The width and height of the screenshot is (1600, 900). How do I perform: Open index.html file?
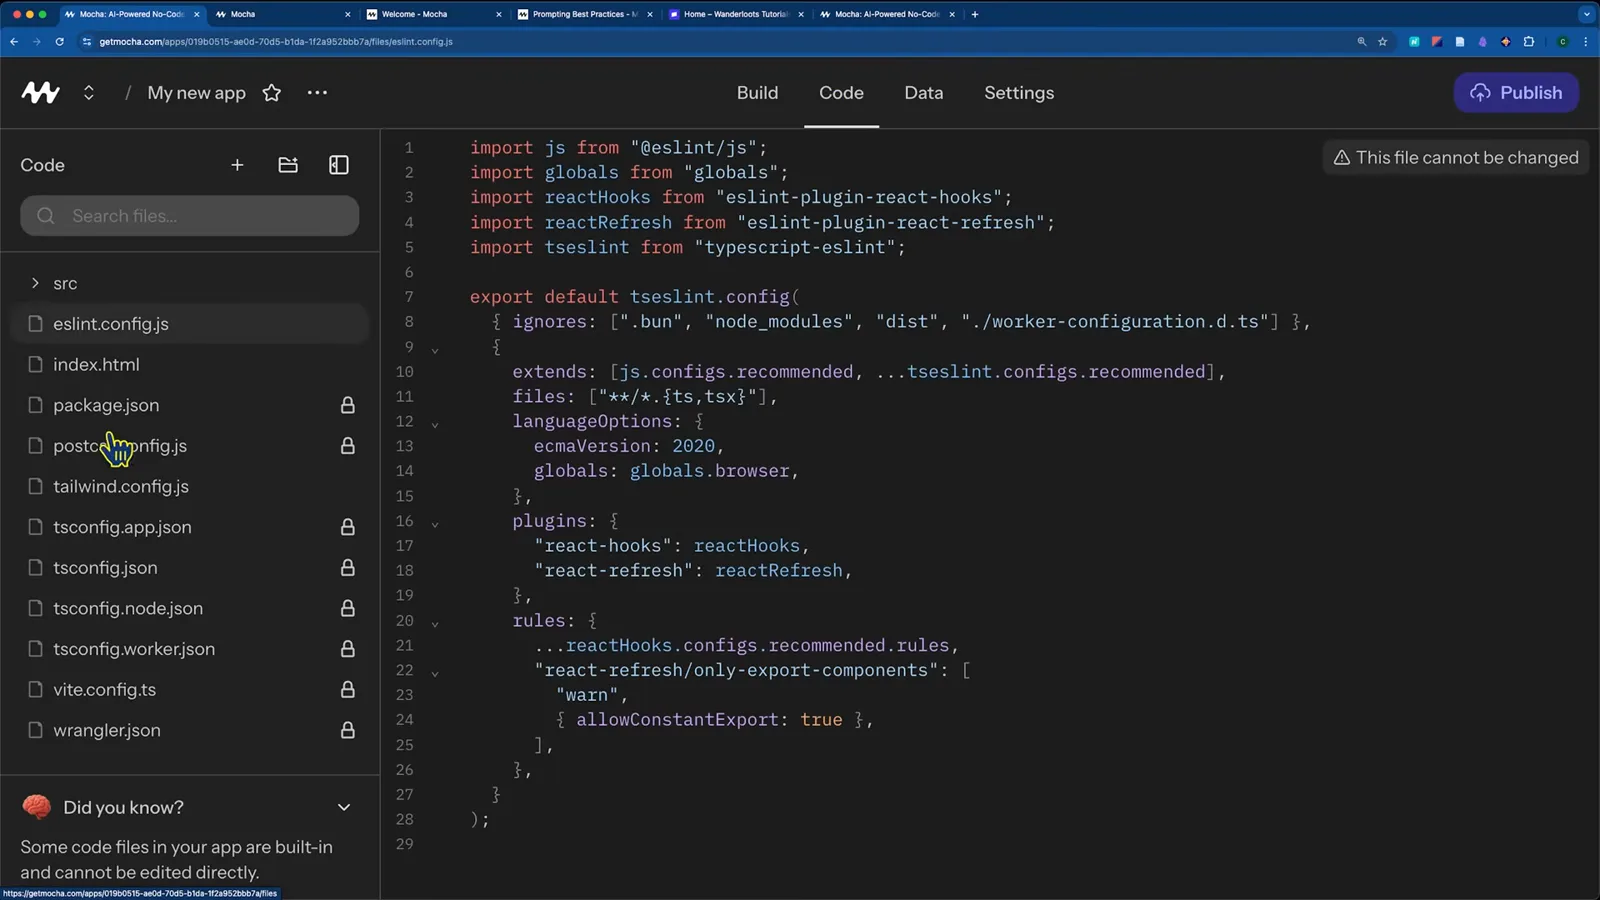[189, 364]
